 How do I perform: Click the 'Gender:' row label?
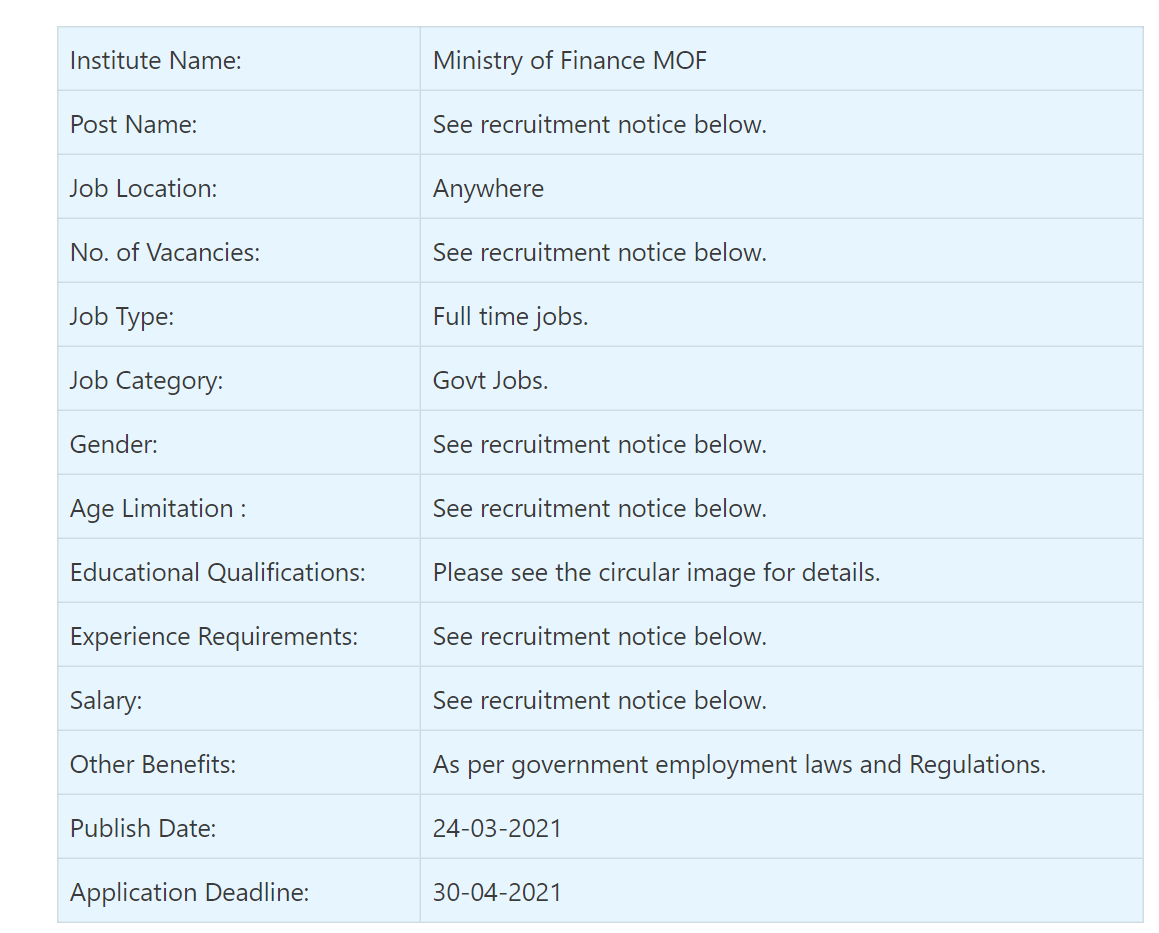tap(114, 445)
